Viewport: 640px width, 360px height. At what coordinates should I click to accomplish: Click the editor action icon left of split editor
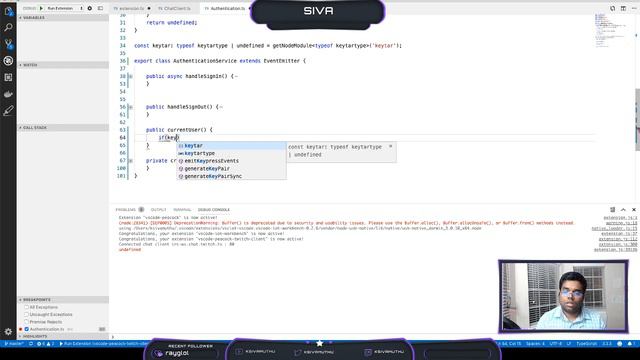[x=613, y=8]
